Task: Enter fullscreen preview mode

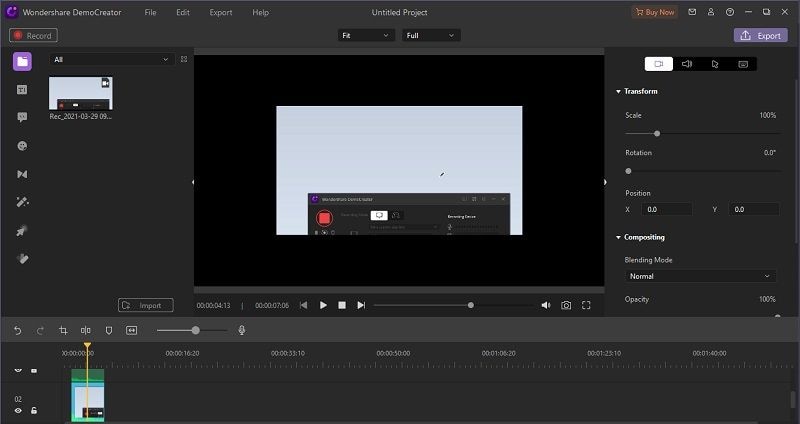Action: 586,305
